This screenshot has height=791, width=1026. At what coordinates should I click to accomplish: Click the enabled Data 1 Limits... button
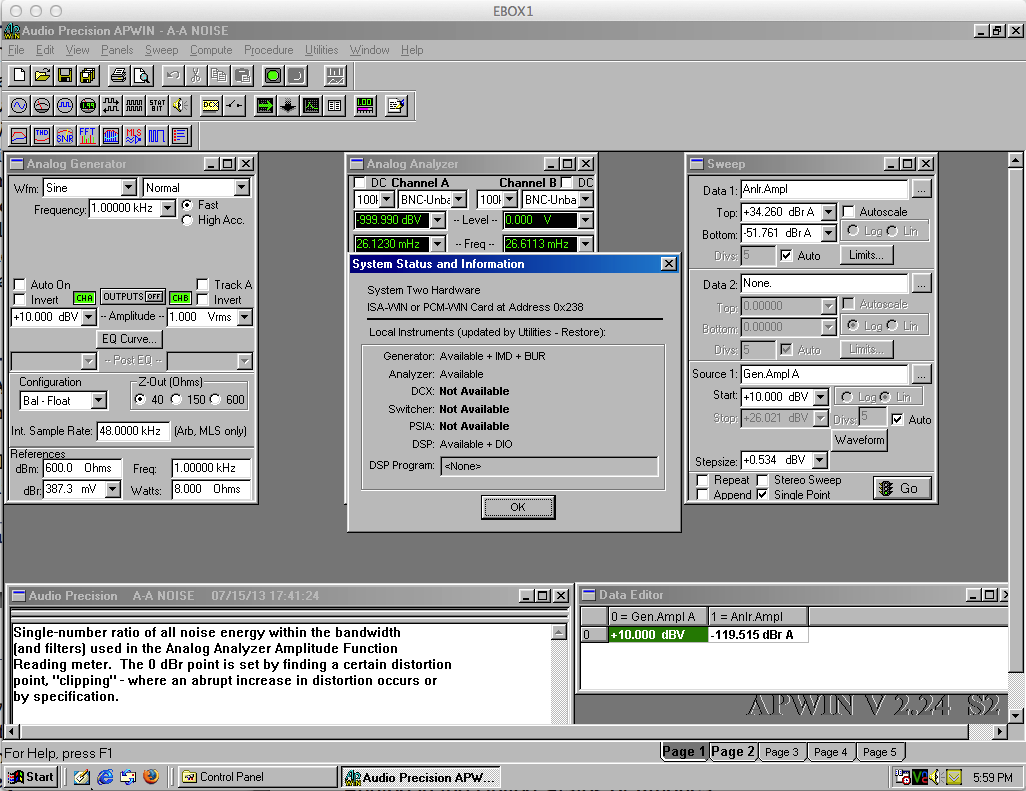pos(866,255)
